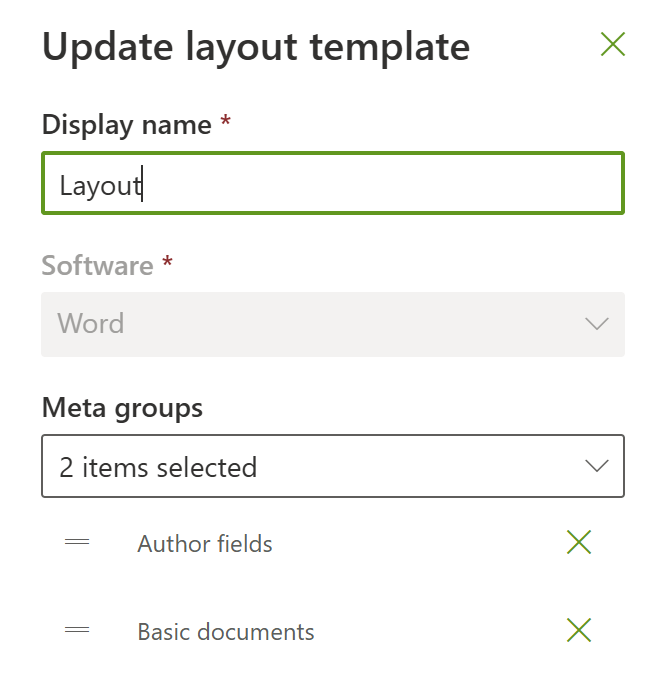666x696 pixels.
Task: Click the Display name required asterisk
Action: [x=225, y=123]
